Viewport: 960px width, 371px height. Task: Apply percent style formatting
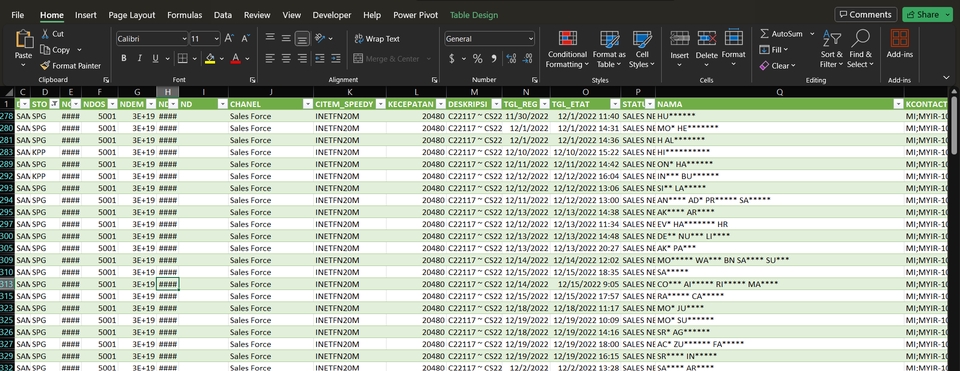tap(478, 59)
